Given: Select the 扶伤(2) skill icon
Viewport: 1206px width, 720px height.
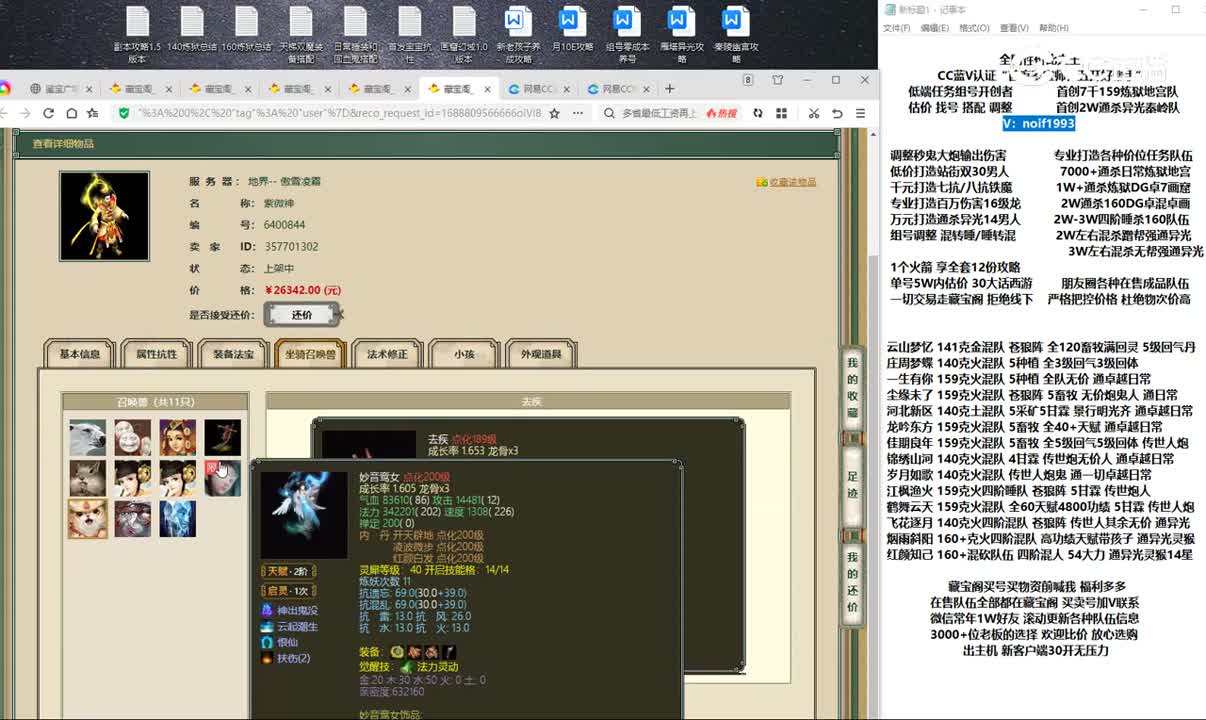Looking at the screenshot, I should coord(266,658).
